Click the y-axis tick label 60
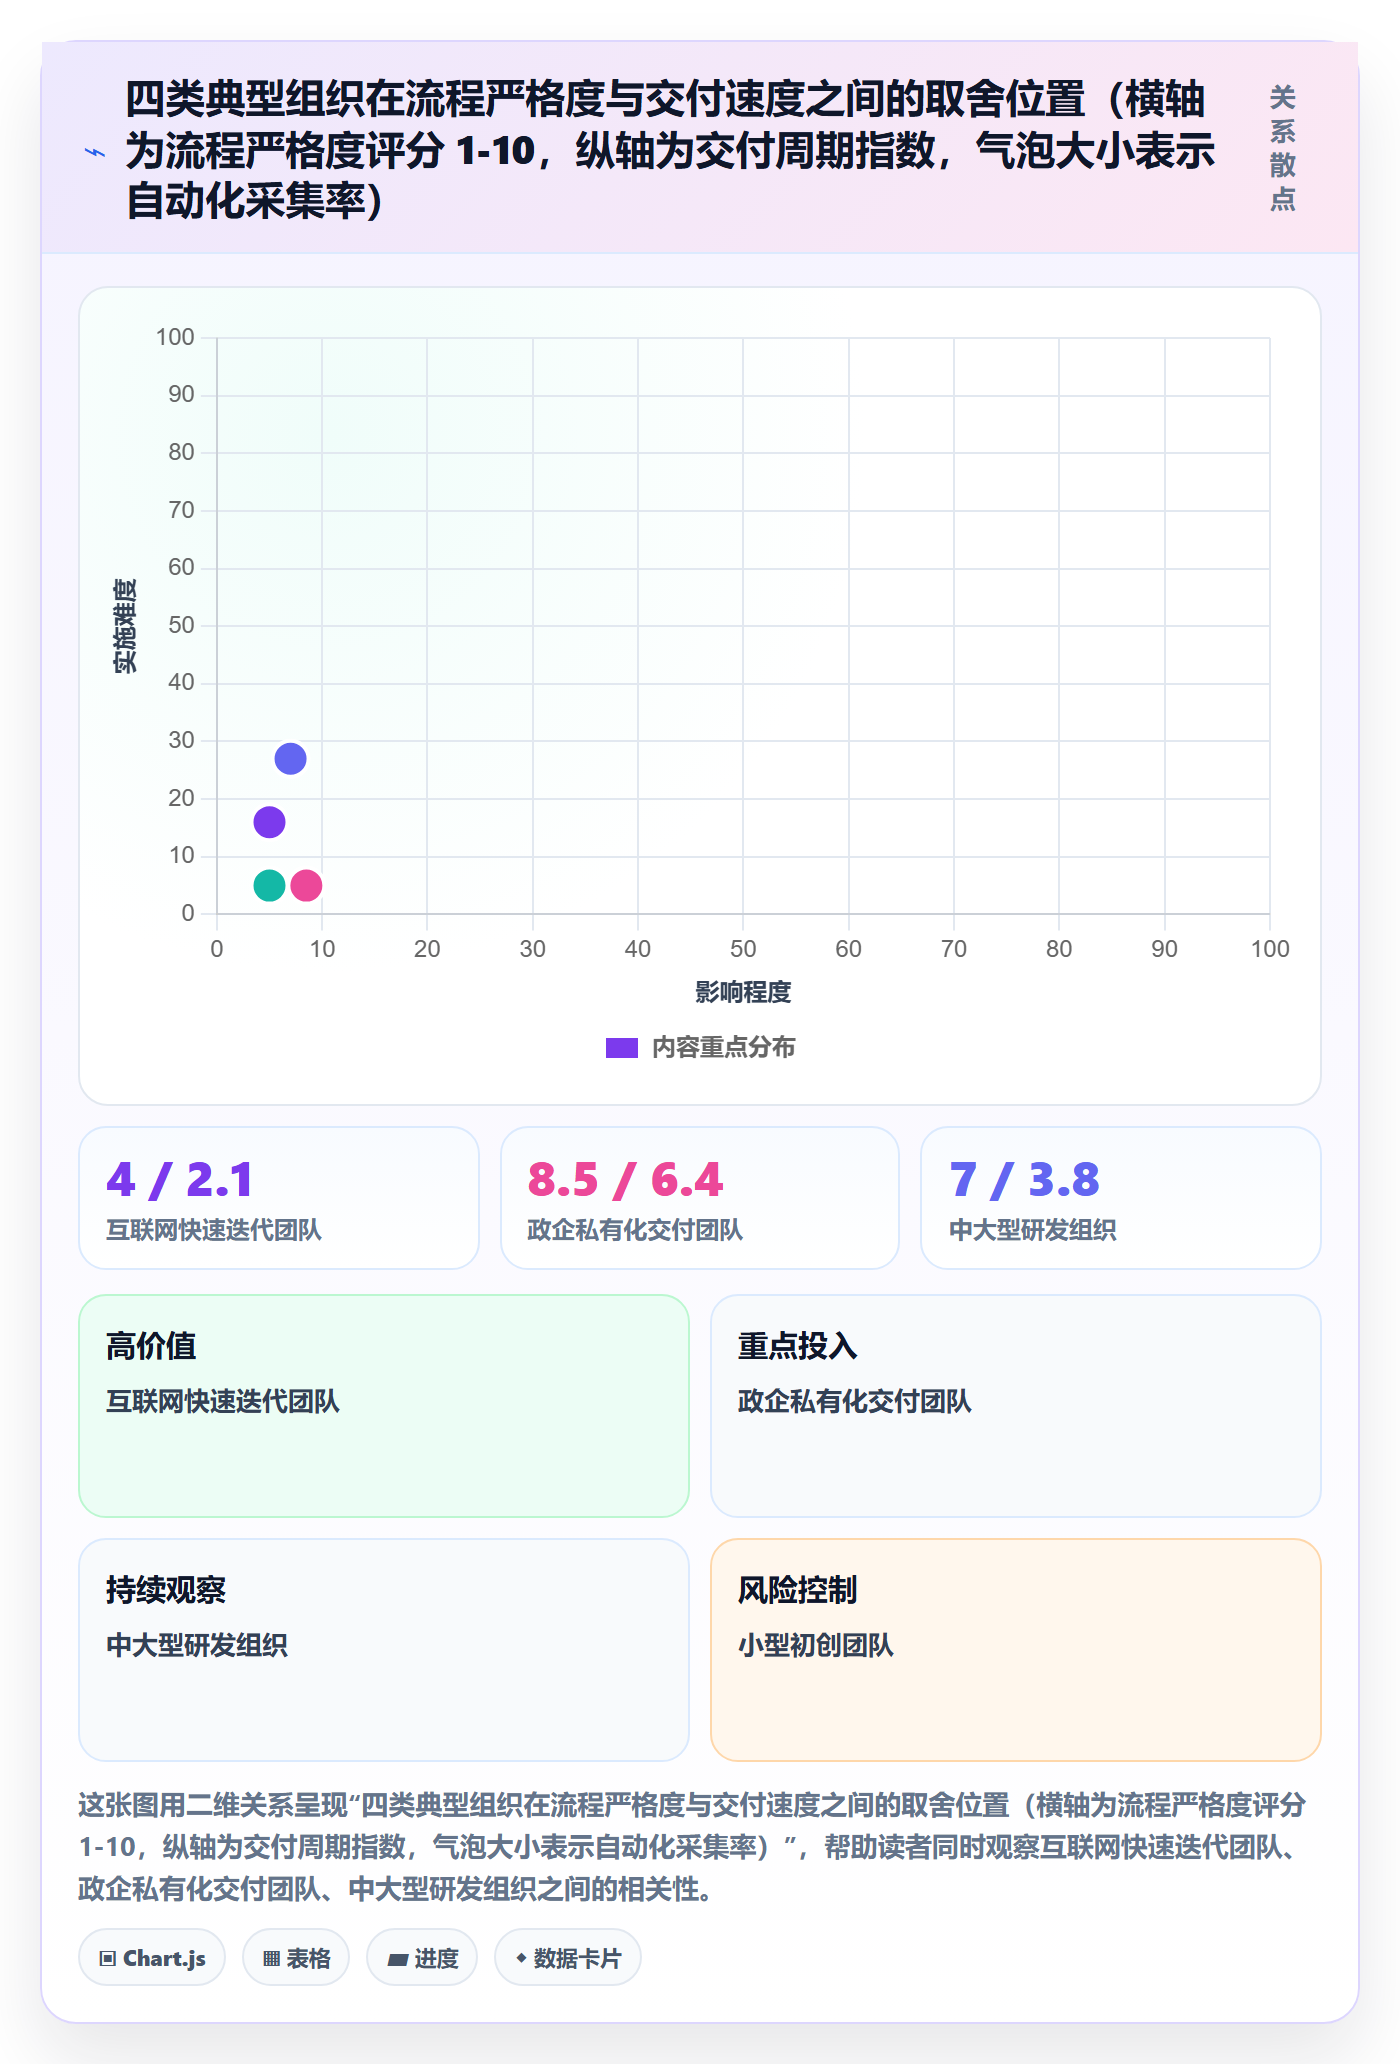This screenshot has width=1400, height=2064. [x=181, y=567]
